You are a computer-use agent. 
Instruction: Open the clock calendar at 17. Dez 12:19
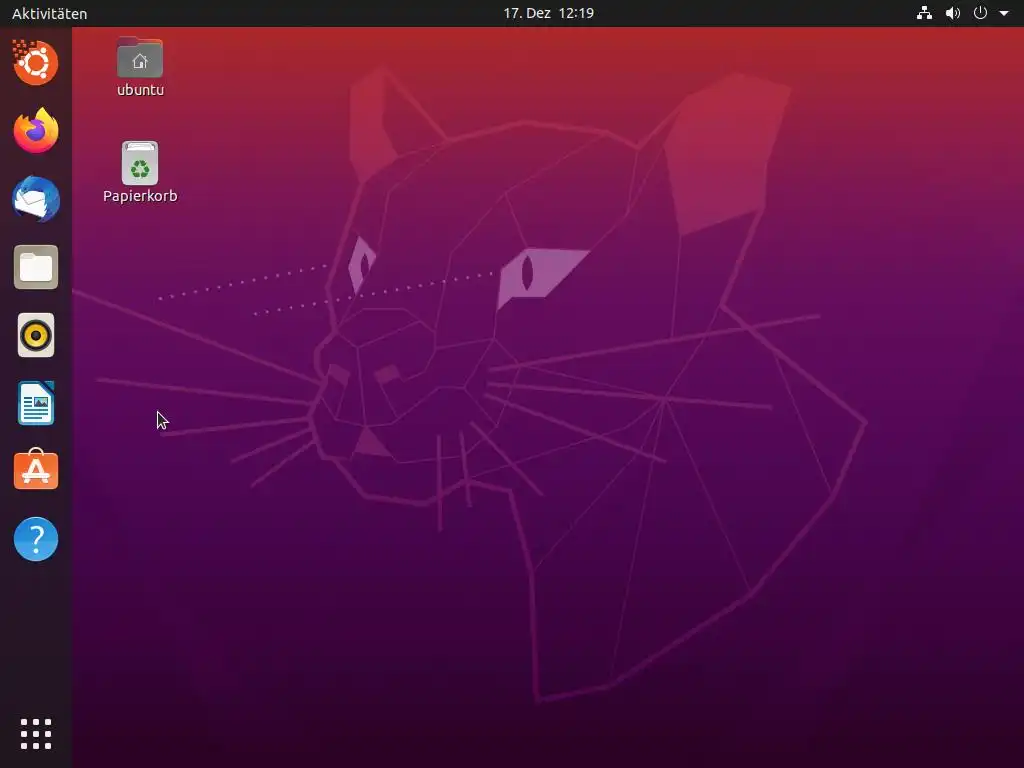coord(549,13)
